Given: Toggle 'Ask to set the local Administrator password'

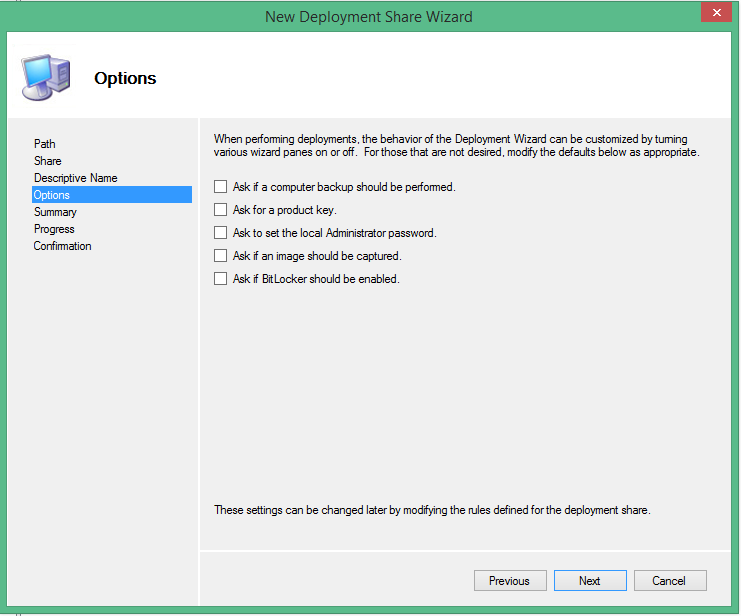Looking at the screenshot, I should point(221,233).
